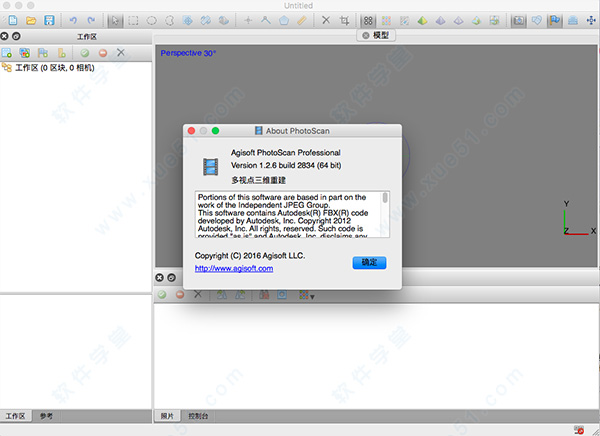Click 确定 to dismiss the About dialog

click(x=369, y=263)
